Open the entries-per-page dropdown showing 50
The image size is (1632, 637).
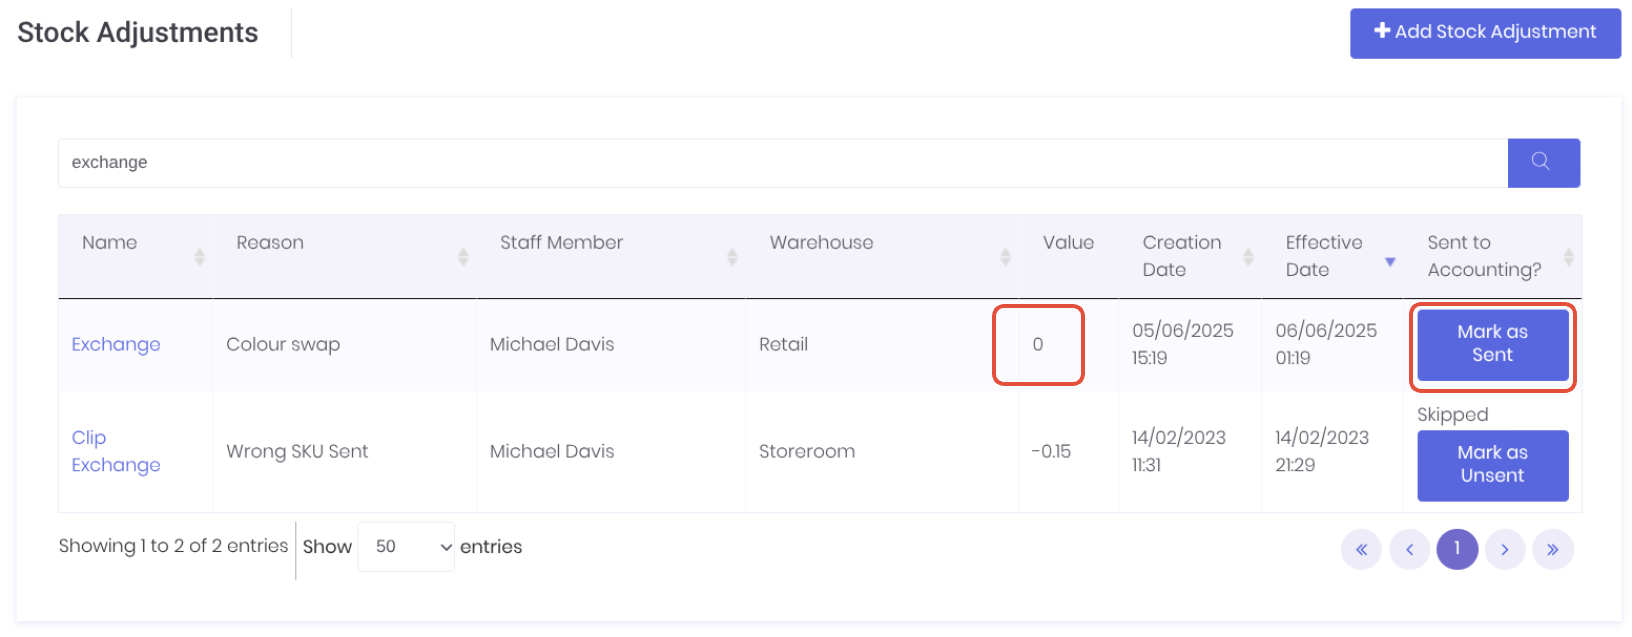click(x=406, y=547)
